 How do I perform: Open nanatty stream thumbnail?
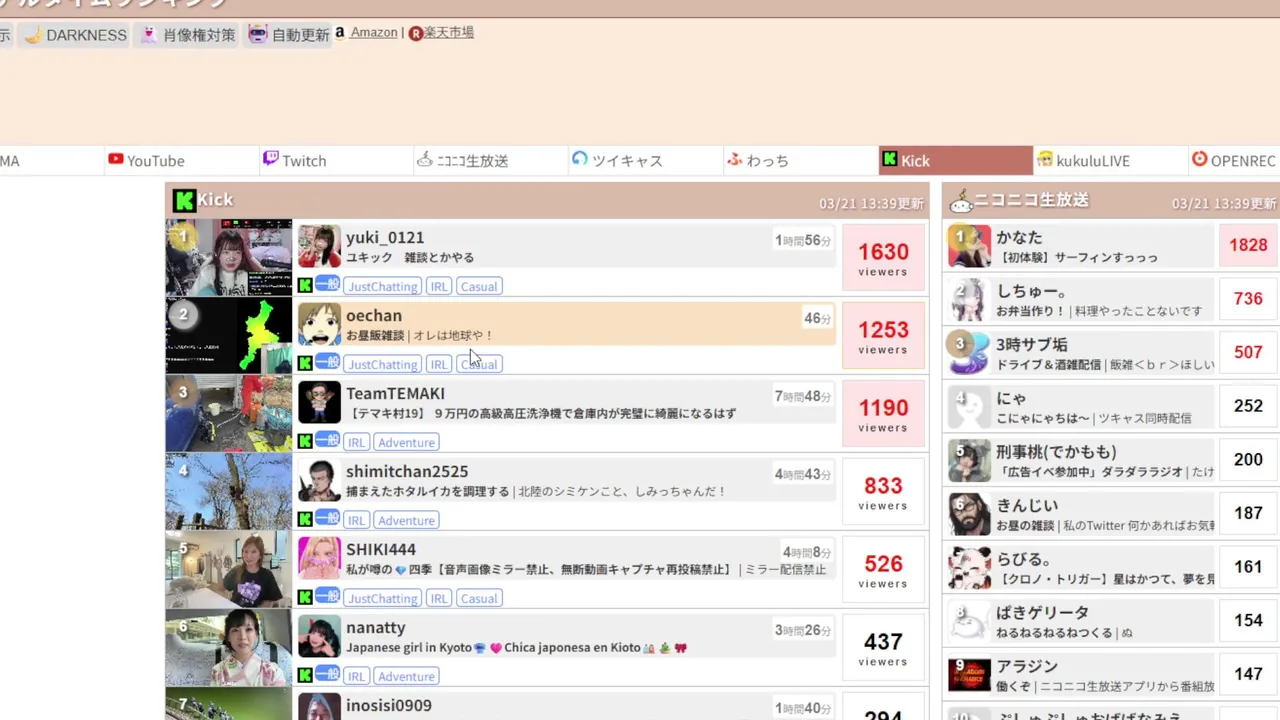click(229, 648)
